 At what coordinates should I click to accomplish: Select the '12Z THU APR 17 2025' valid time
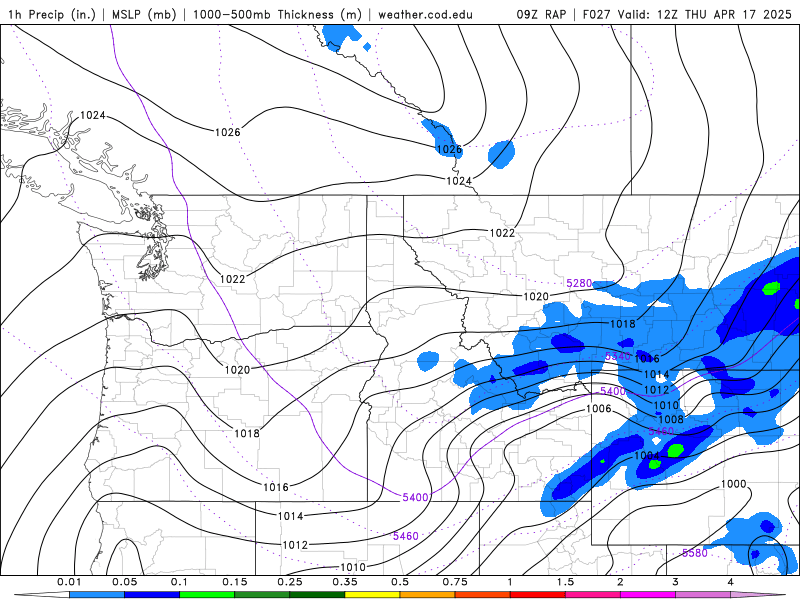pos(724,14)
